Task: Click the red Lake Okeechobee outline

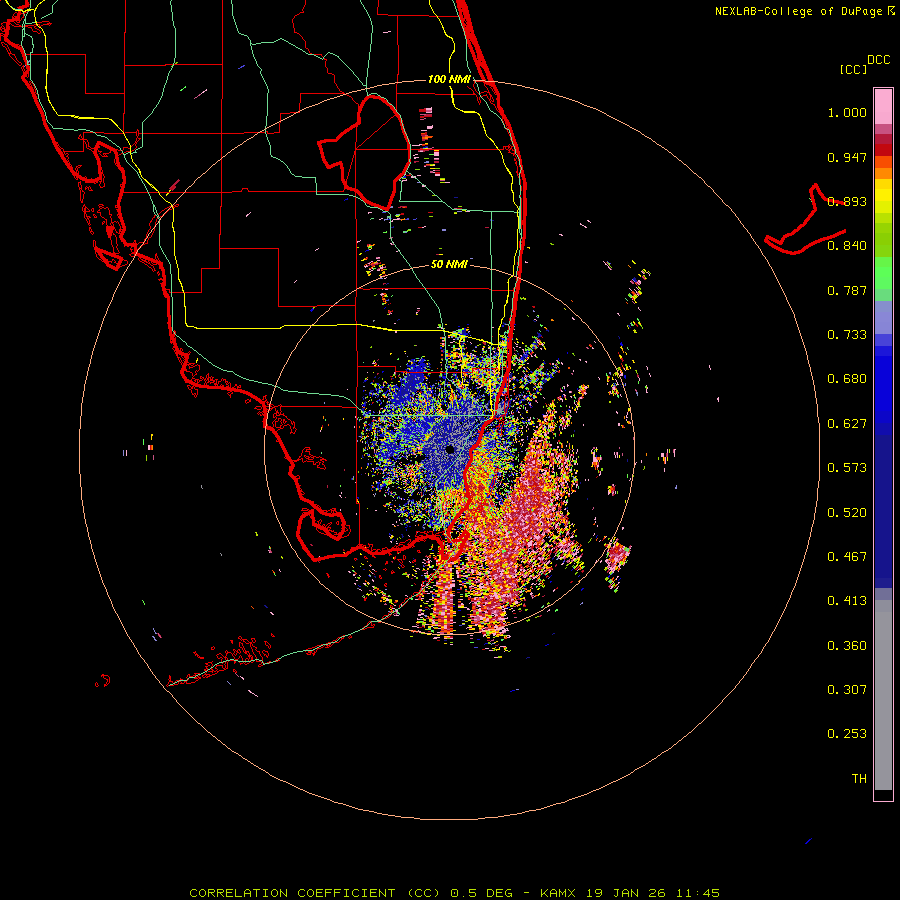Action: tap(364, 153)
